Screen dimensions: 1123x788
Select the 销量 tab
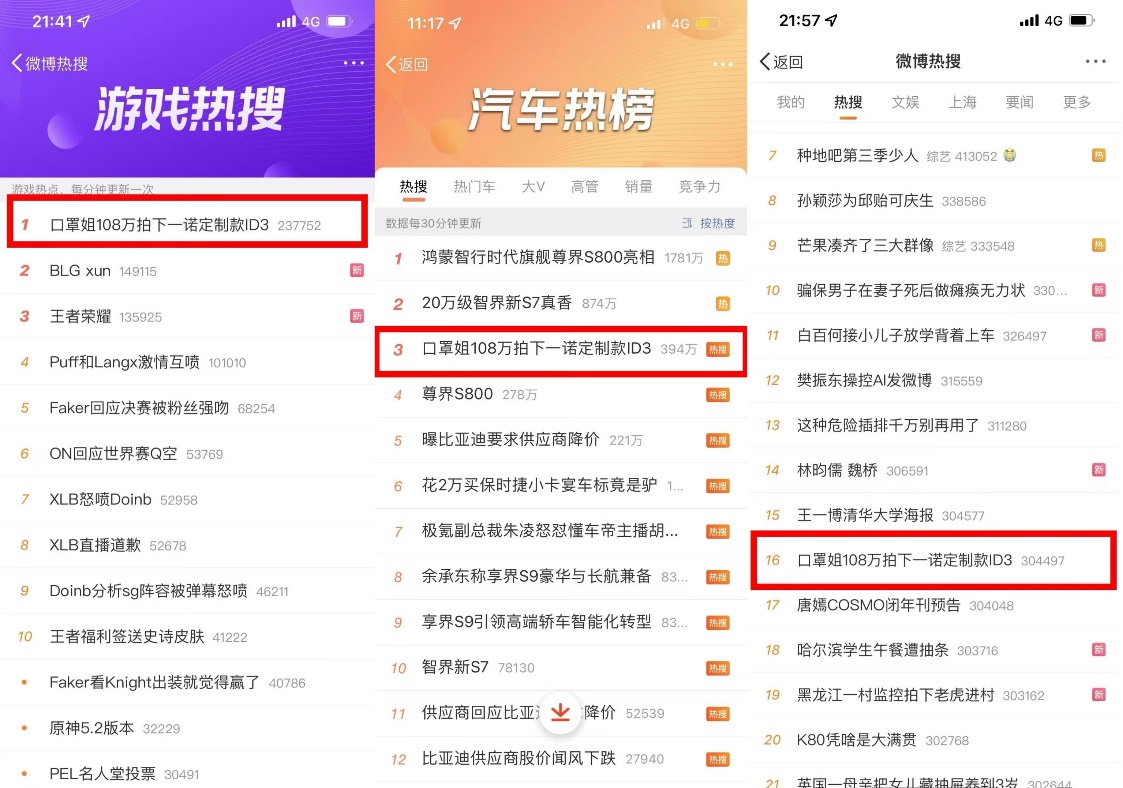pyautogui.click(x=638, y=187)
